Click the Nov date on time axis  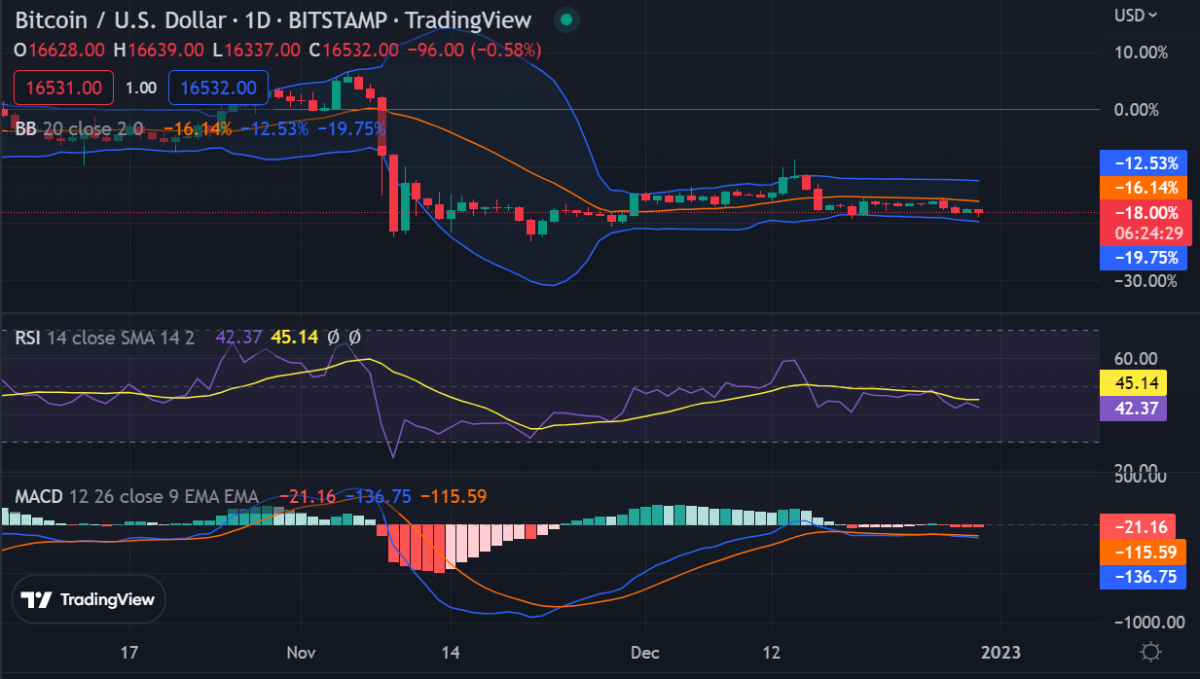coord(301,652)
